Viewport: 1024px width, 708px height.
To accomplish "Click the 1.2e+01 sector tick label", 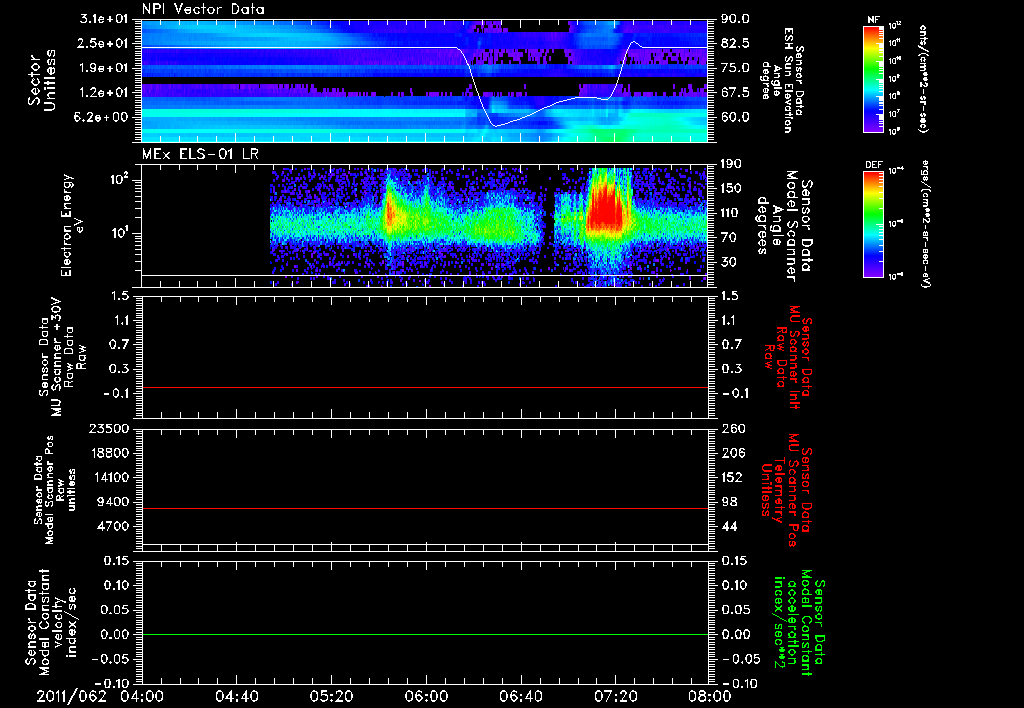I will 104,93.
